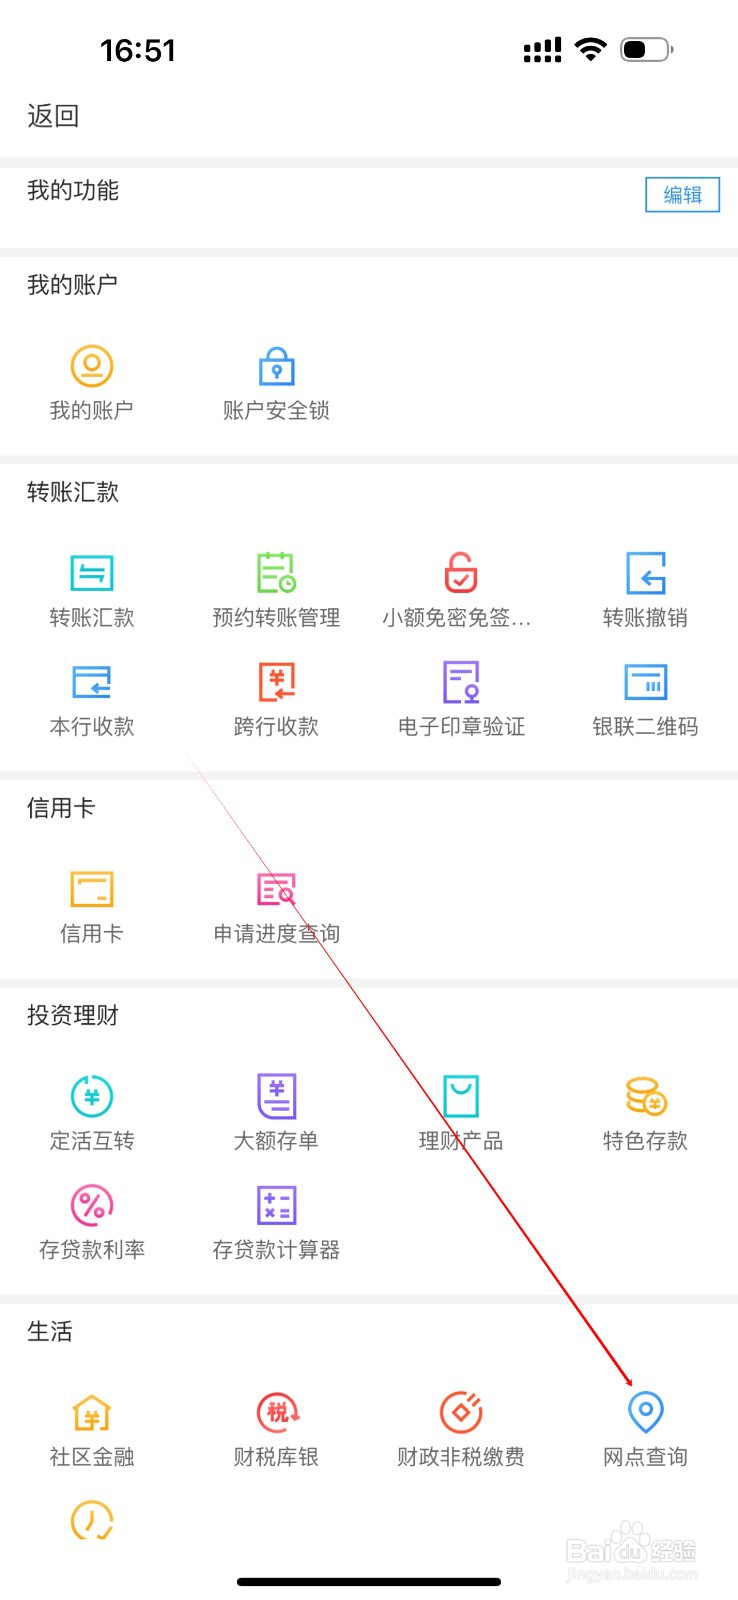Open the 信用卡 credit card icon
Image resolution: width=738 pixels, height=1600 pixels.
[92, 889]
